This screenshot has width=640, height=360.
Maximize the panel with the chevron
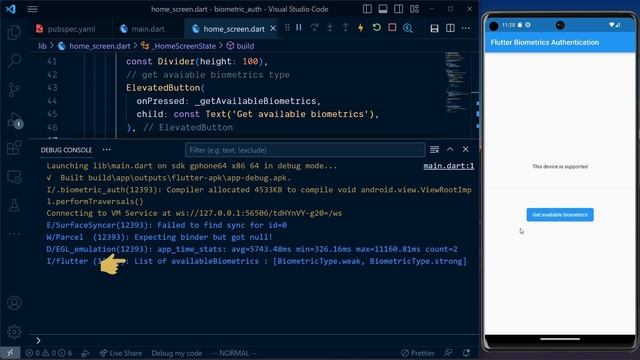click(x=450, y=149)
